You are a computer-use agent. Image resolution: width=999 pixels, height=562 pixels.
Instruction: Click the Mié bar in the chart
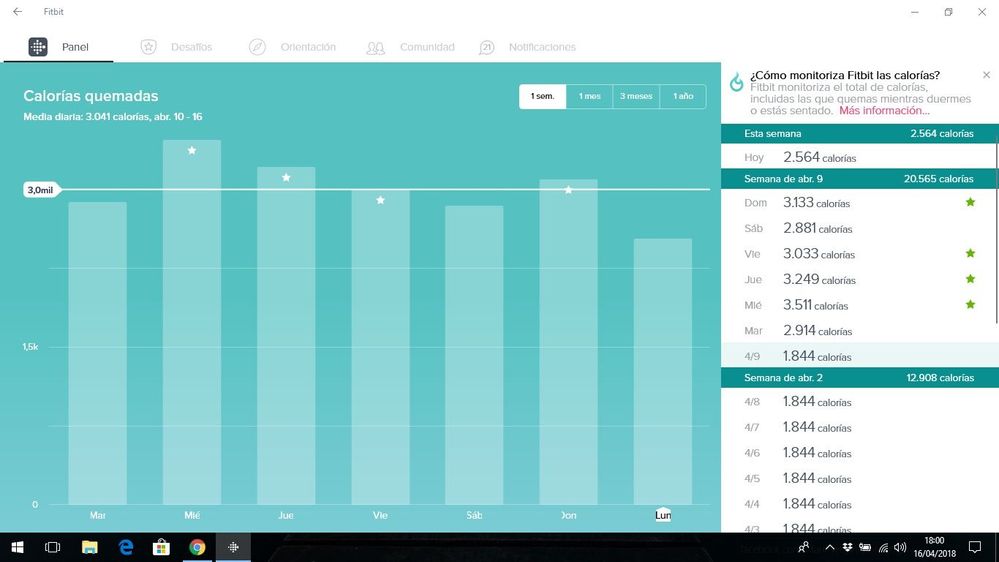click(x=192, y=322)
